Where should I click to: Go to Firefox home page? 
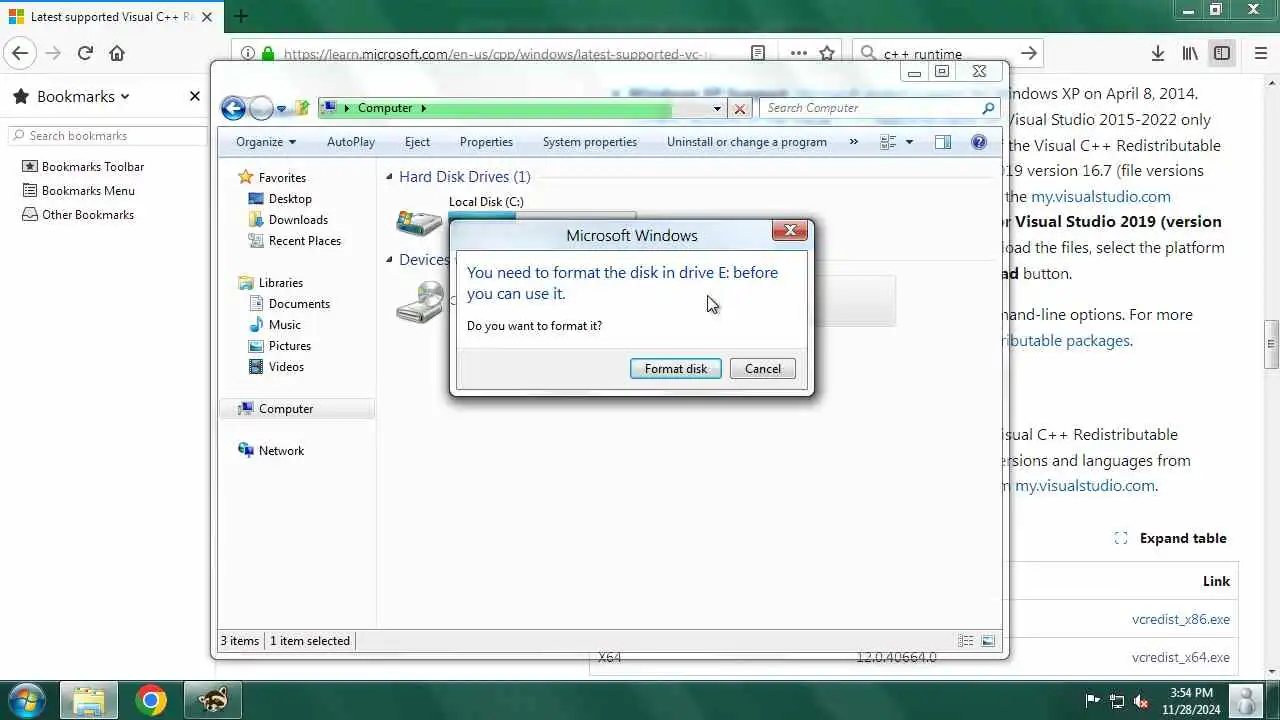coord(117,53)
